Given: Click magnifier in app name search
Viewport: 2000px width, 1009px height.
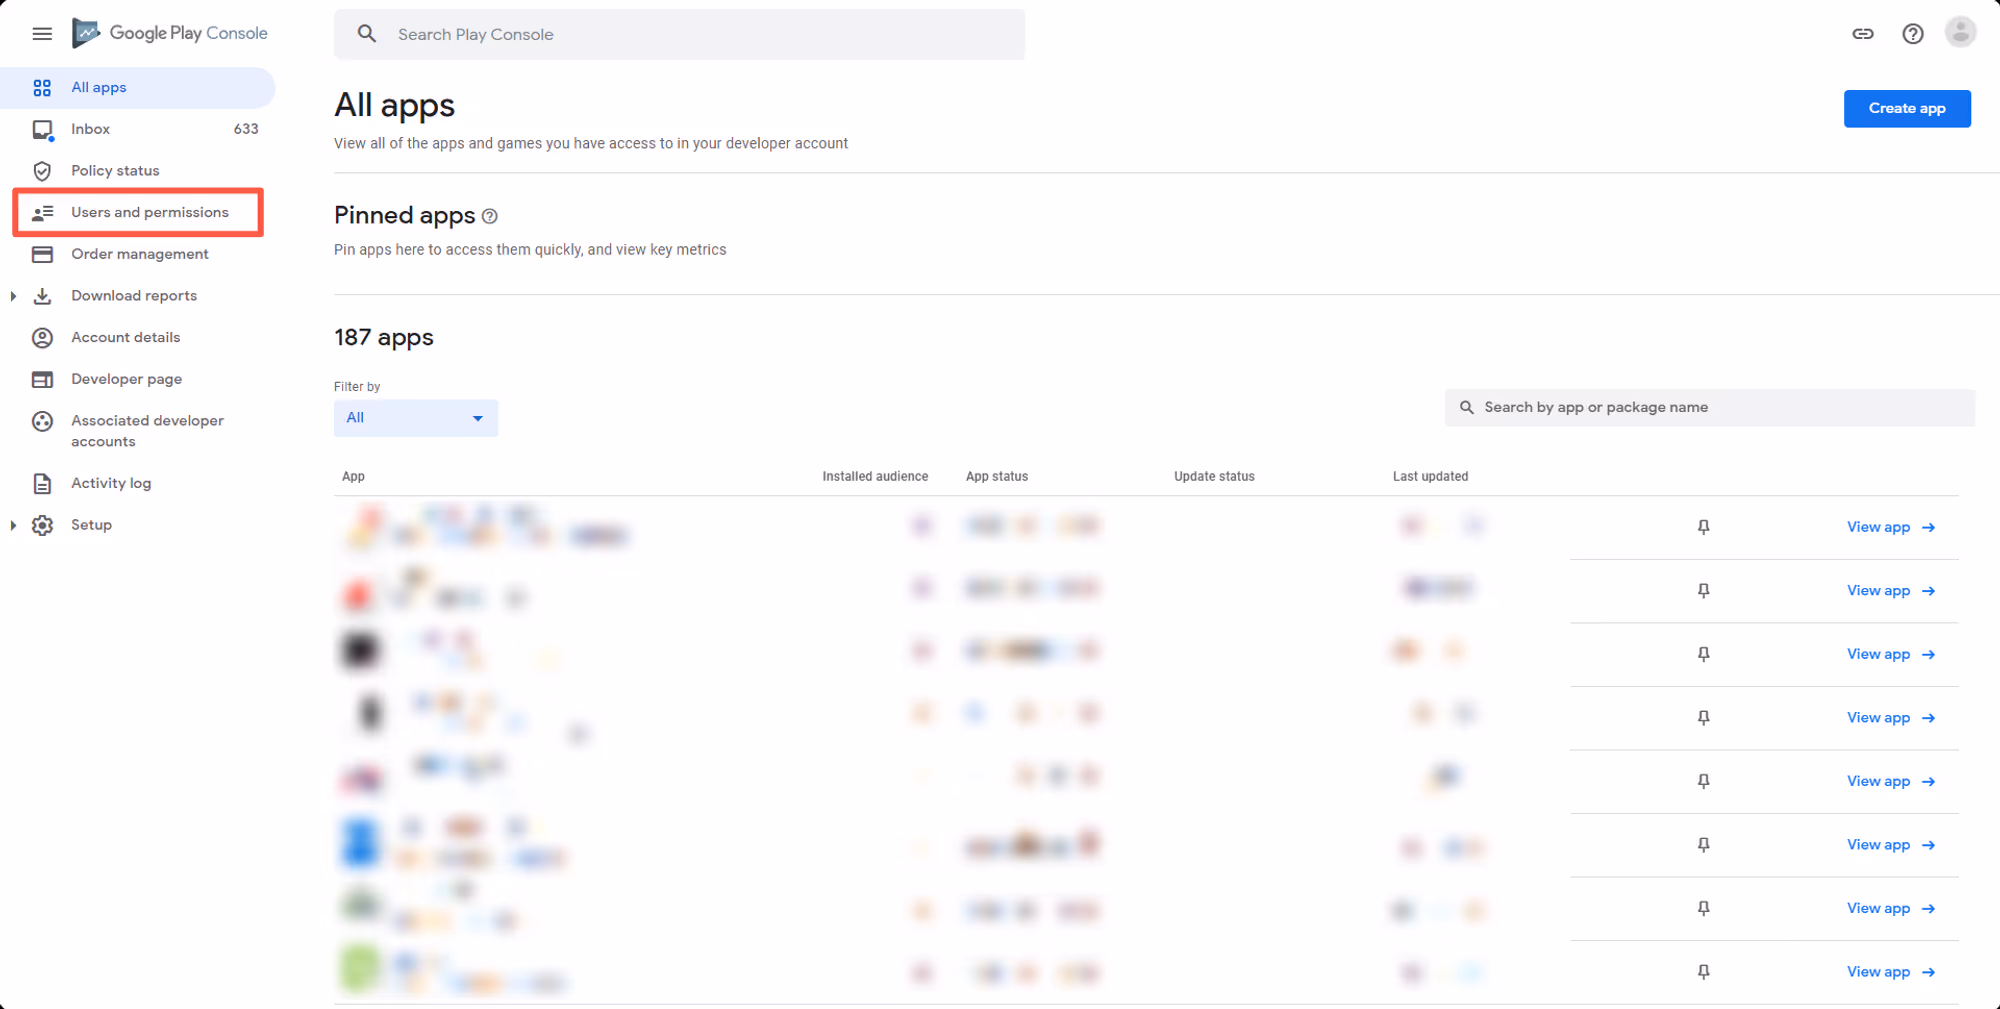Looking at the screenshot, I should tap(1467, 408).
